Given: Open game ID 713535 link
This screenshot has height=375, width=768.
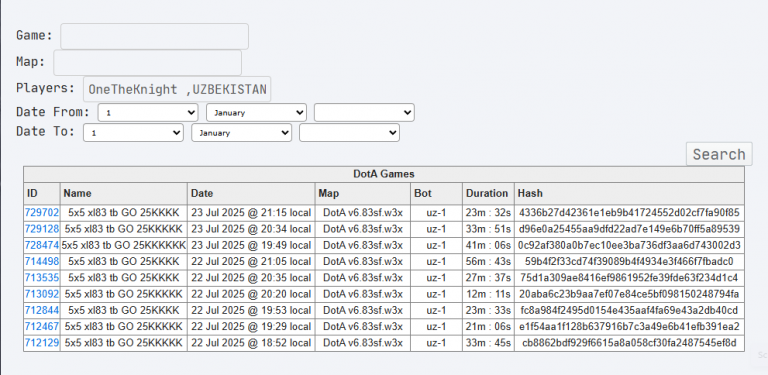Looking at the screenshot, I should [42, 278].
